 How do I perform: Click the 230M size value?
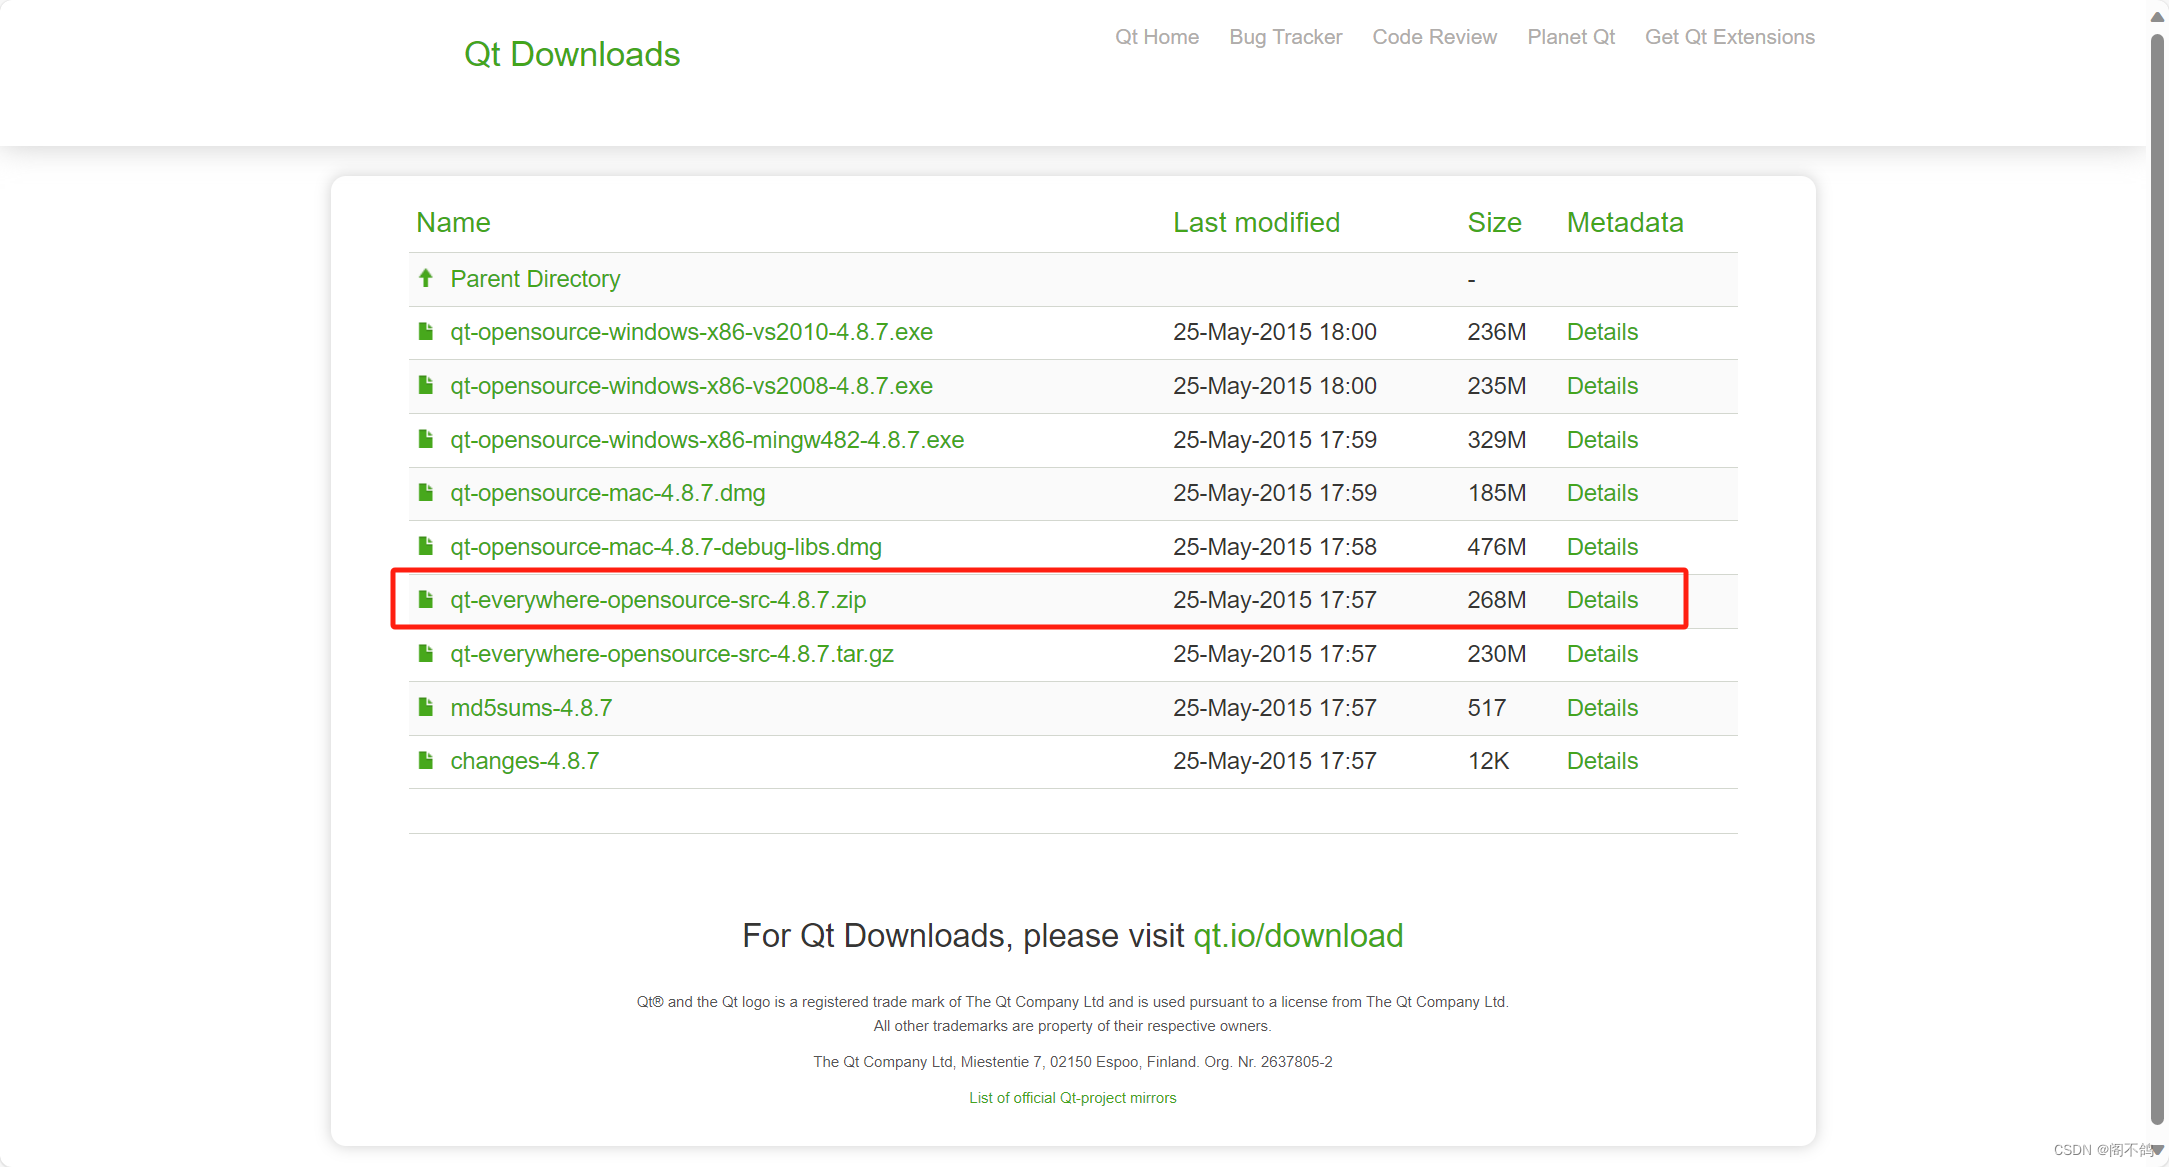[x=1497, y=654]
